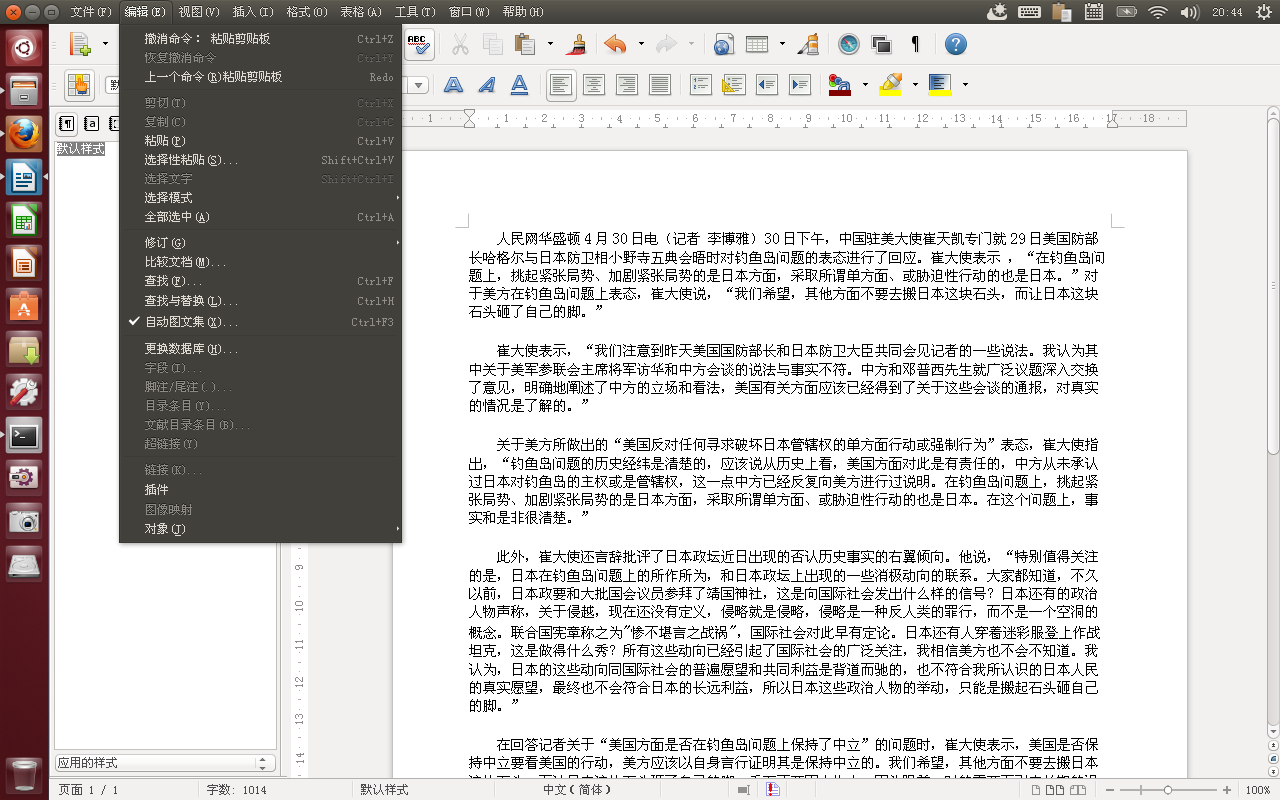
Task: Open 应用的样式 combo box in styles panel
Action: coord(165,763)
